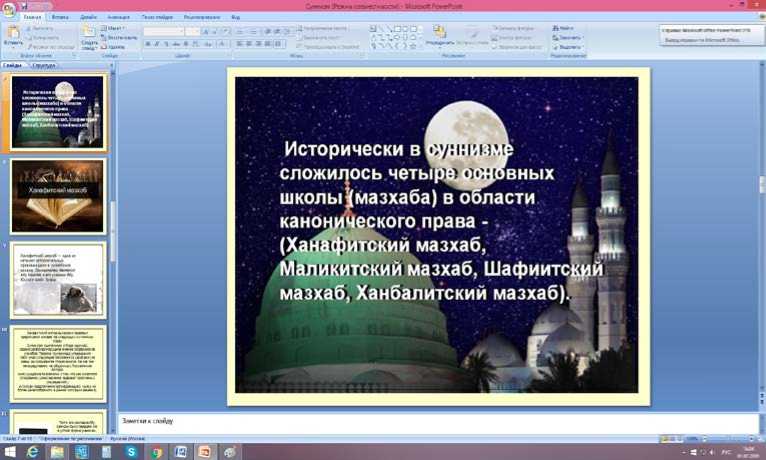The height and width of the screenshot is (460, 766).
Task: Open Text Direction (Направление текста) dropdown
Action: point(322,28)
